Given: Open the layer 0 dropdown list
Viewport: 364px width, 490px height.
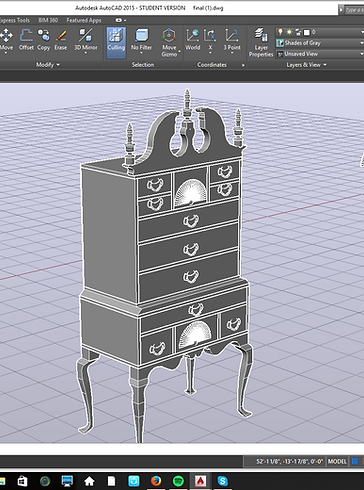Looking at the screenshot, I should (320, 32).
